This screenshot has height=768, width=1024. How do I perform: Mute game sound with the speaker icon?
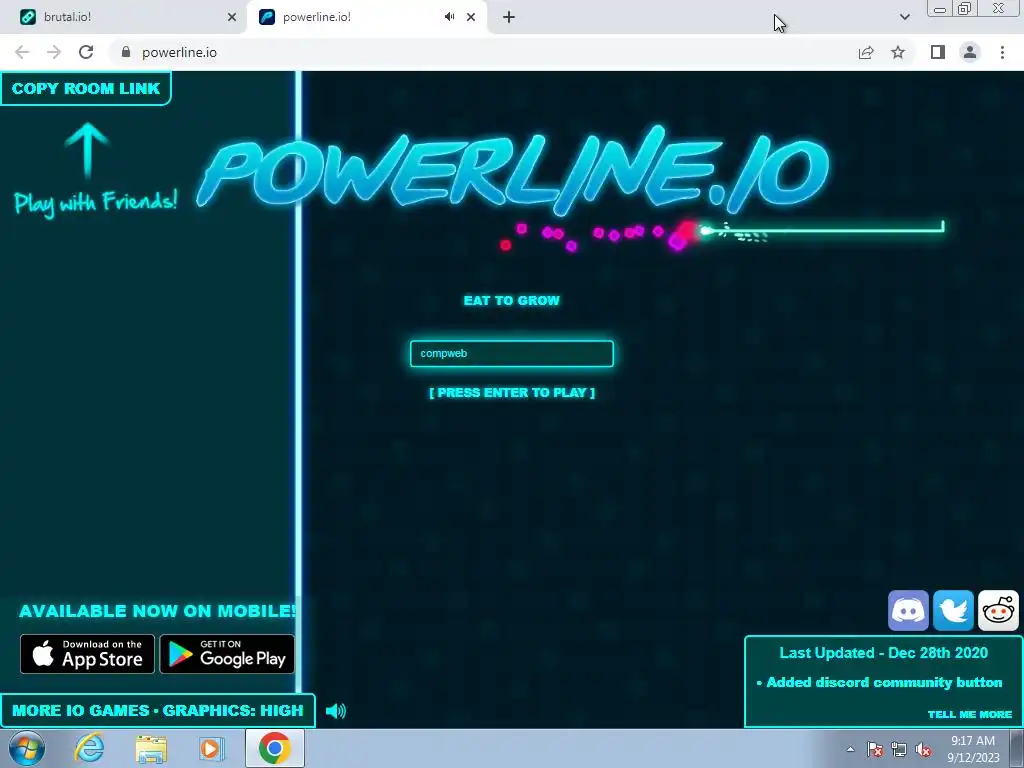coord(336,711)
